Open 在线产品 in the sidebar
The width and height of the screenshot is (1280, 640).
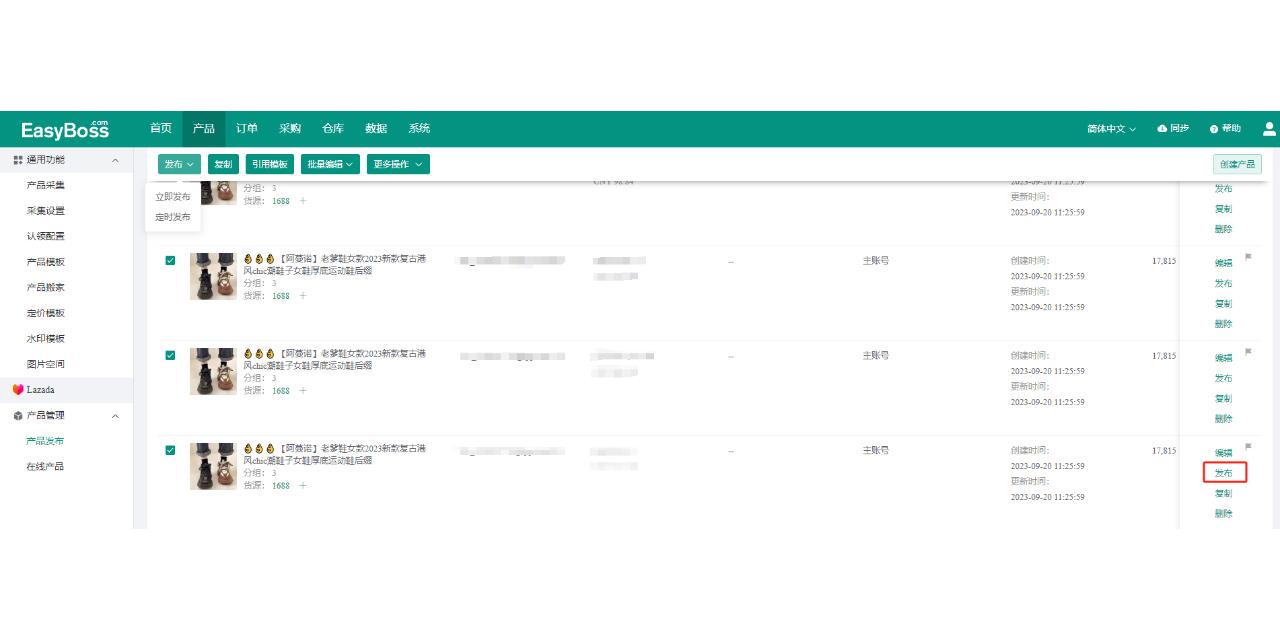pyautogui.click(x=45, y=466)
